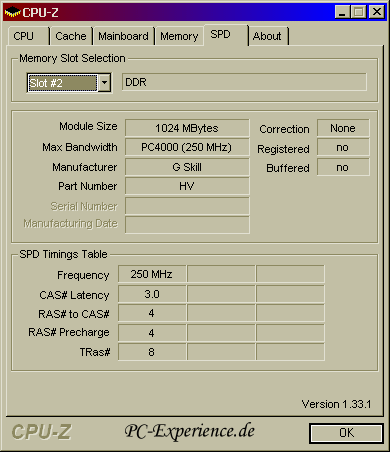Minimize the CPU-Z window

[342, 12]
